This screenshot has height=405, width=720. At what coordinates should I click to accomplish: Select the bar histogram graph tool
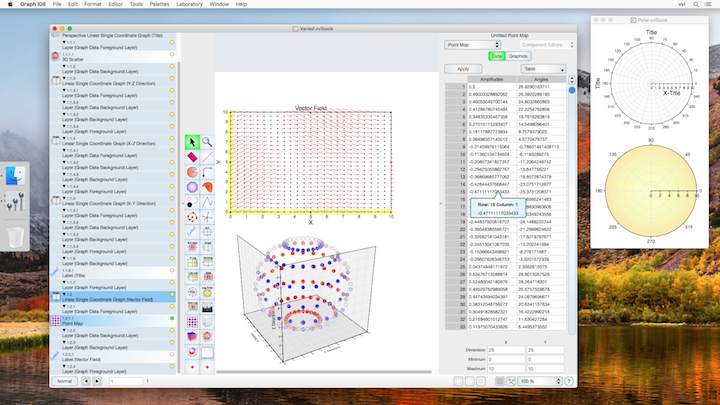pyautogui.click(x=208, y=307)
